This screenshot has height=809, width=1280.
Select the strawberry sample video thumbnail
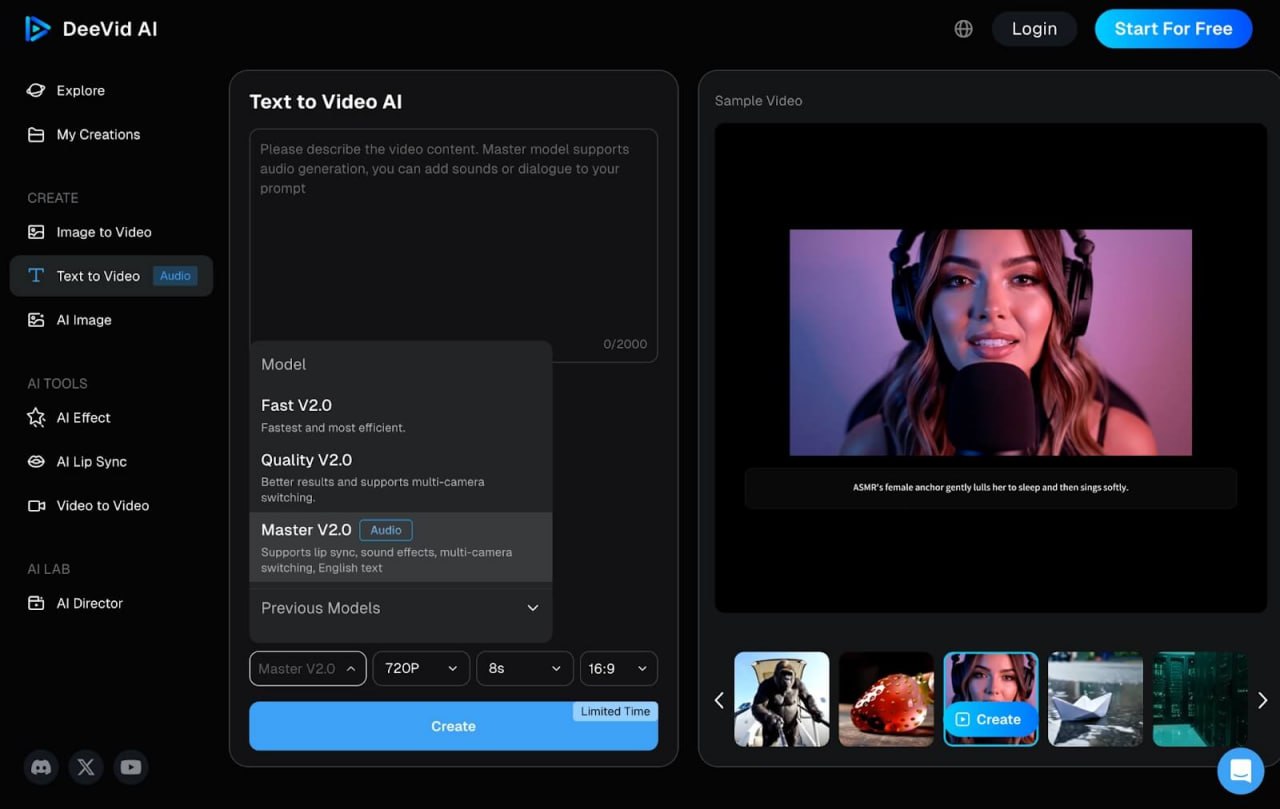pyautogui.click(x=886, y=699)
